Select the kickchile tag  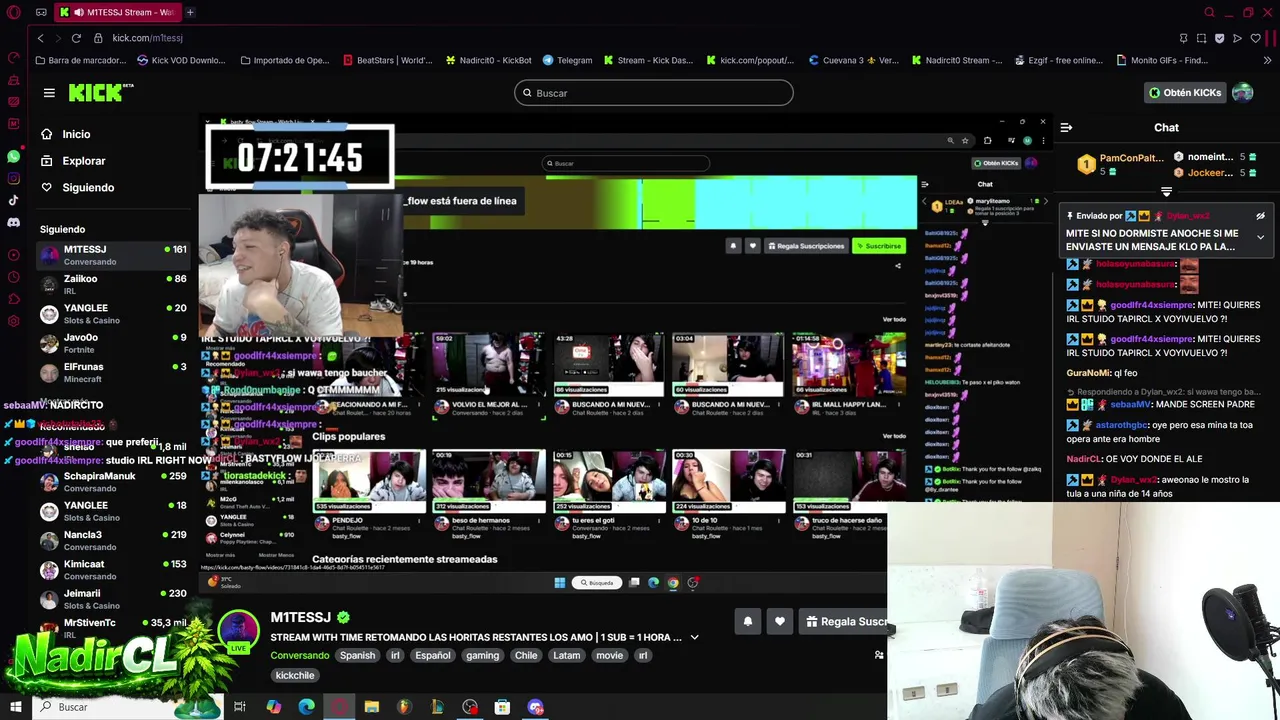tap(295, 676)
